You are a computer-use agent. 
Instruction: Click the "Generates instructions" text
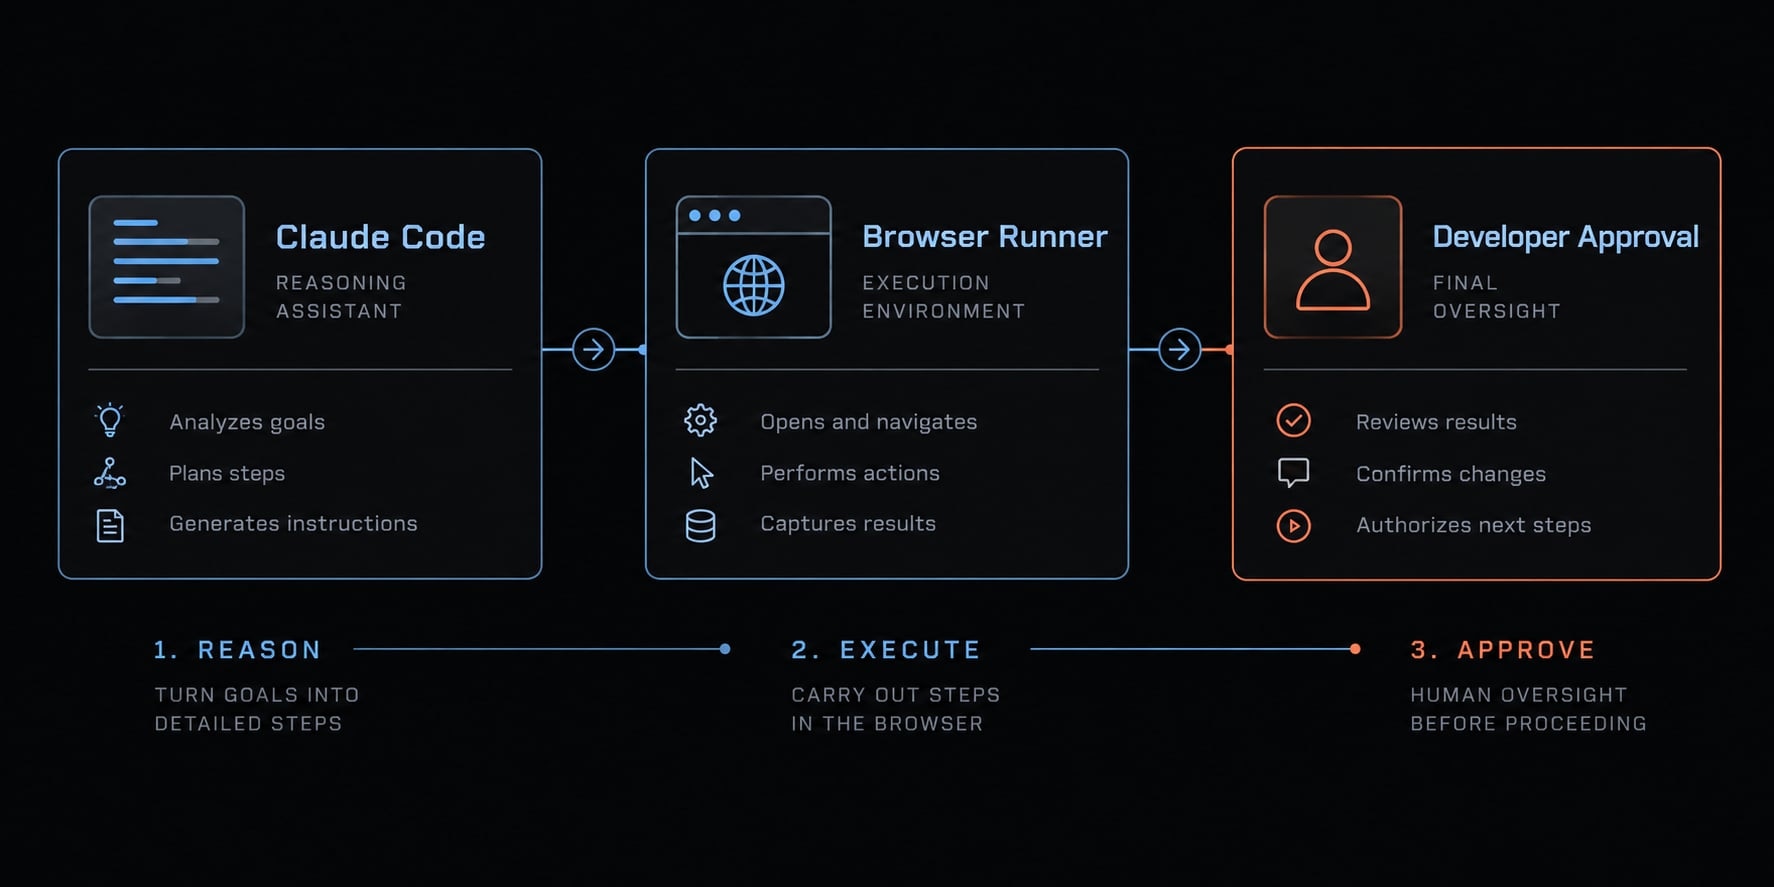click(x=293, y=523)
